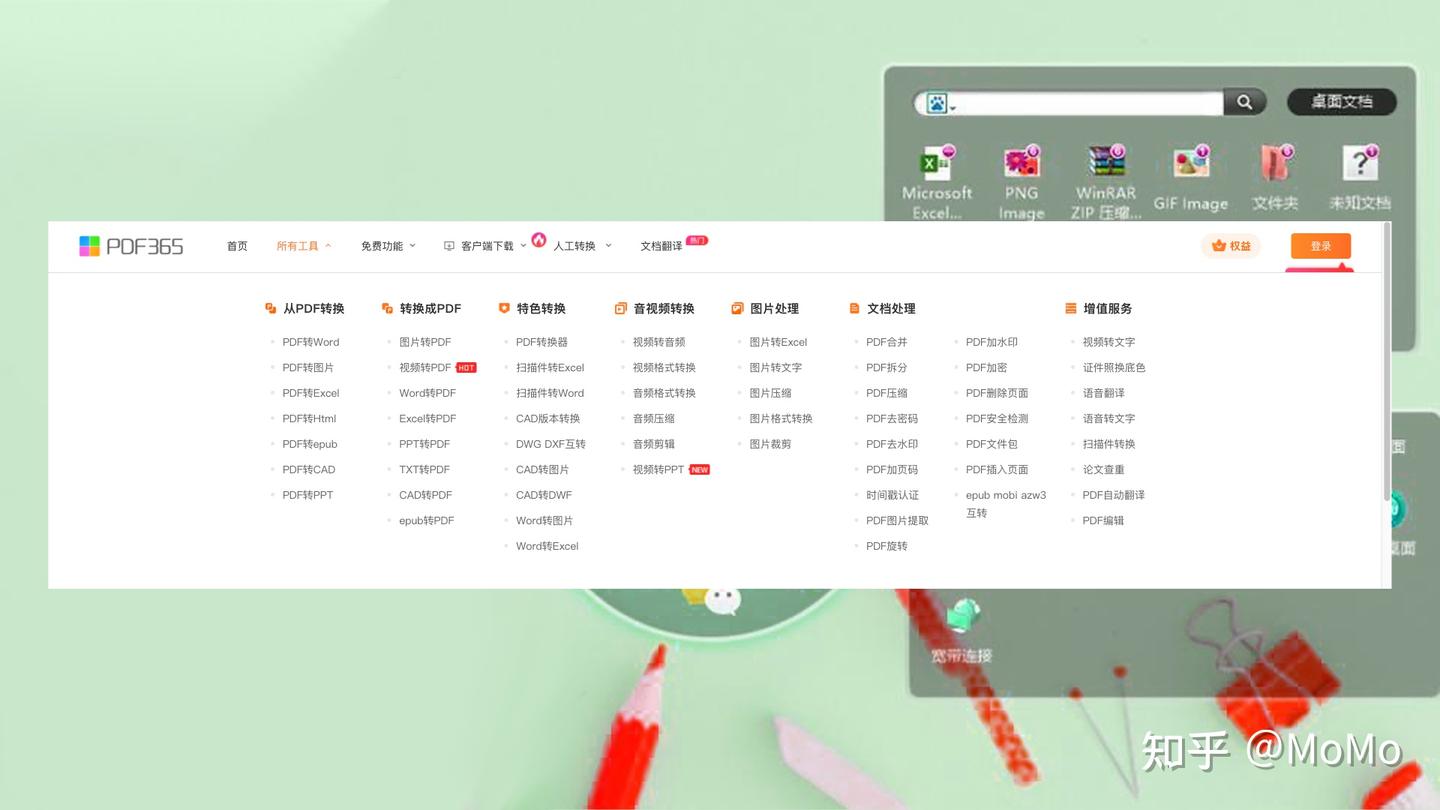Select the Word转图片 link
The width and height of the screenshot is (1440, 810).
[x=545, y=521]
